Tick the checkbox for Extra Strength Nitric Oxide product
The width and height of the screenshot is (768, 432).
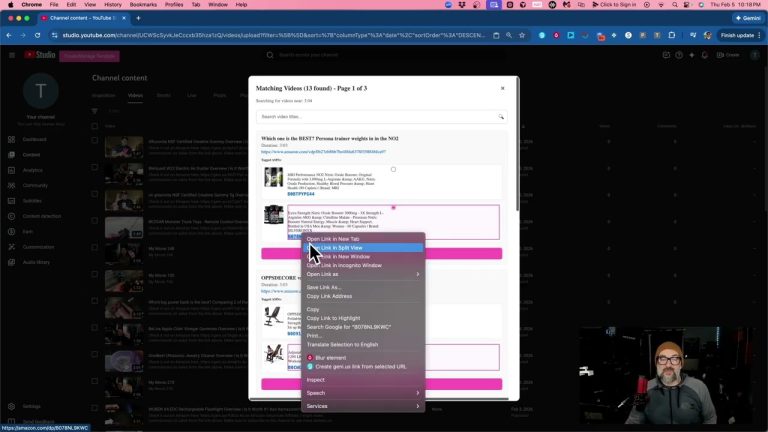tap(393, 208)
